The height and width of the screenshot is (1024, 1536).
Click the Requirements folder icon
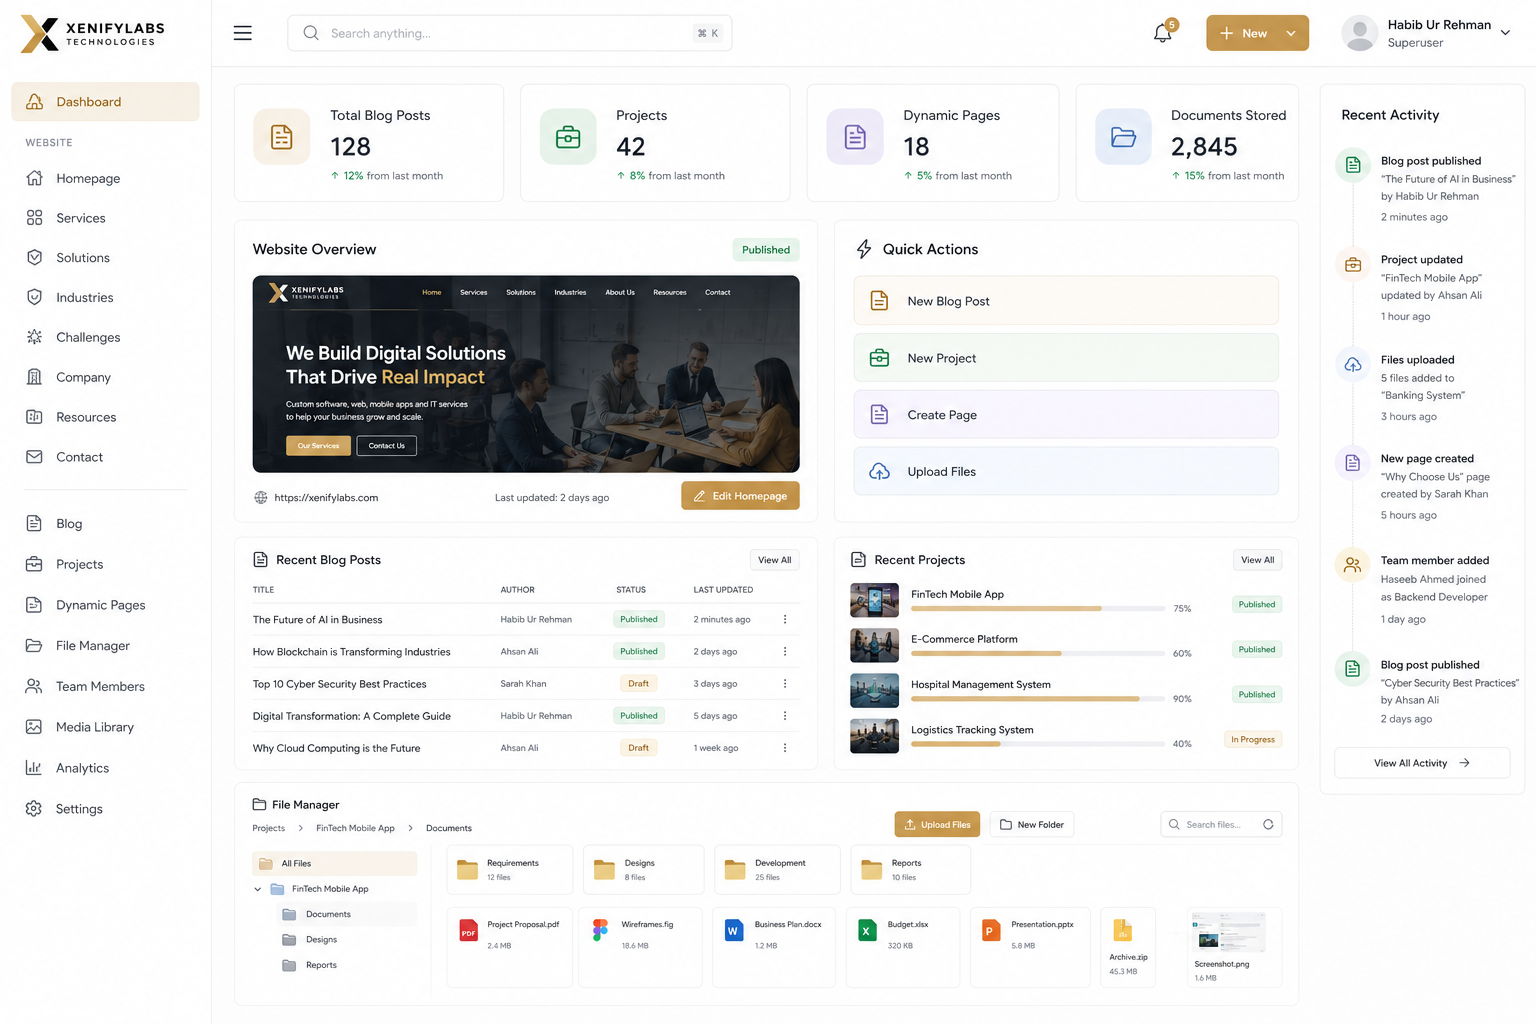click(x=467, y=869)
